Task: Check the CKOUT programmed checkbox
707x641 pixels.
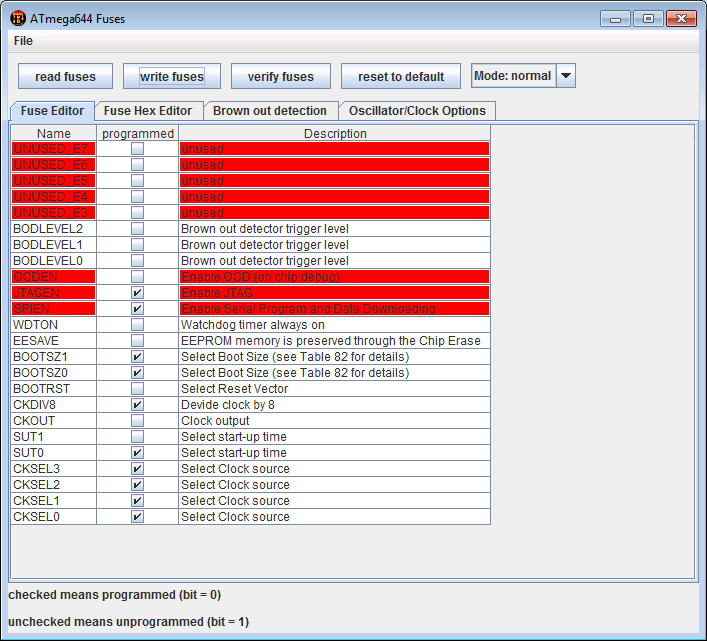Action: pyautogui.click(x=138, y=421)
